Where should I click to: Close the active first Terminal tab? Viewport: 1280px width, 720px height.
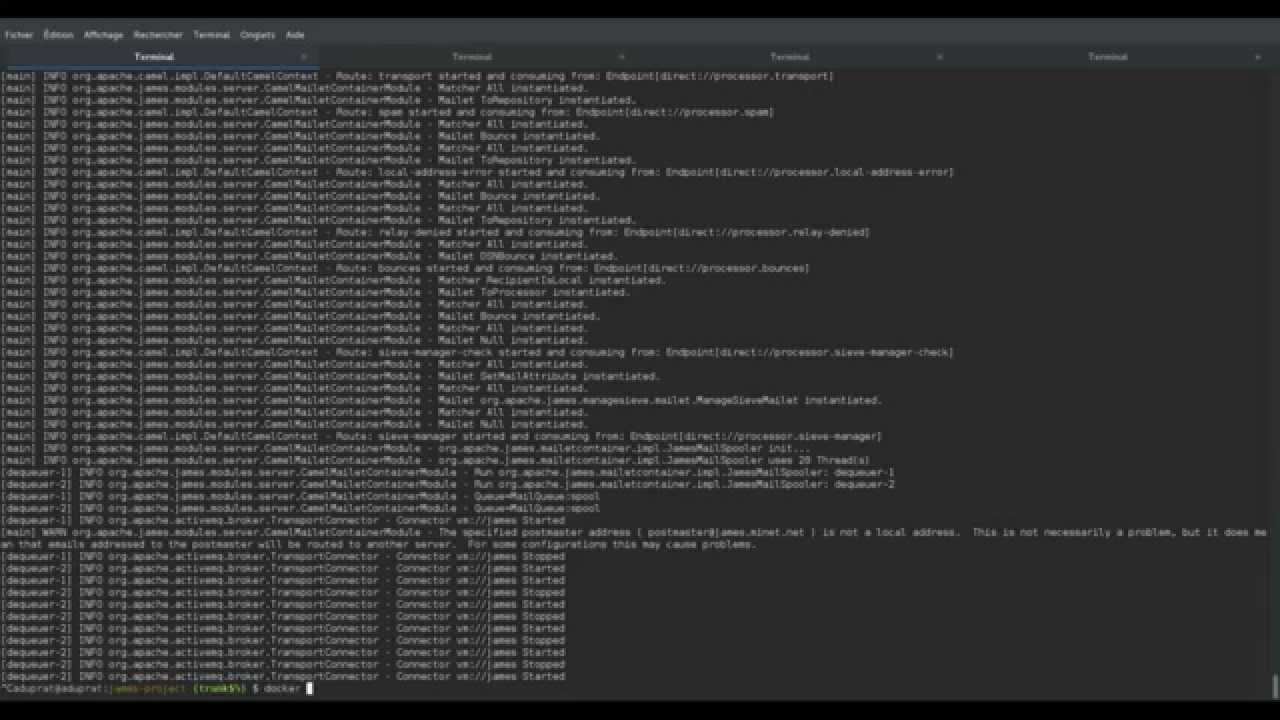point(304,57)
